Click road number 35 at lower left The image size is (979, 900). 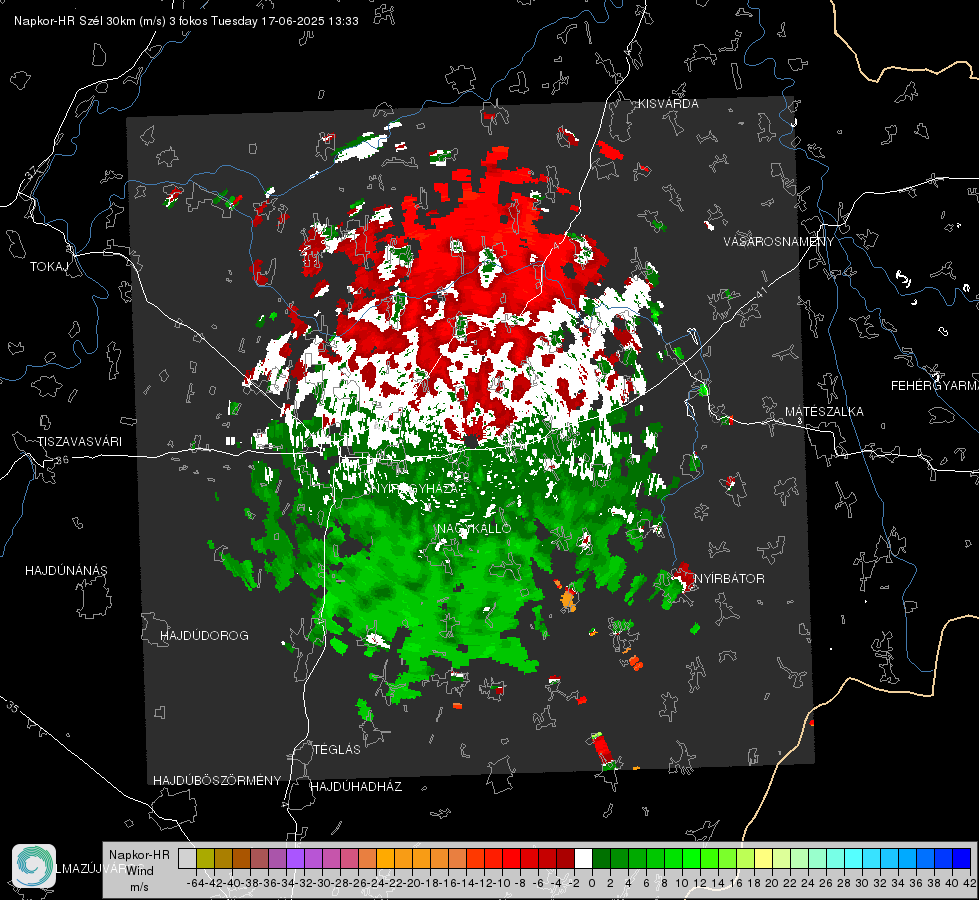click(13, 708)
